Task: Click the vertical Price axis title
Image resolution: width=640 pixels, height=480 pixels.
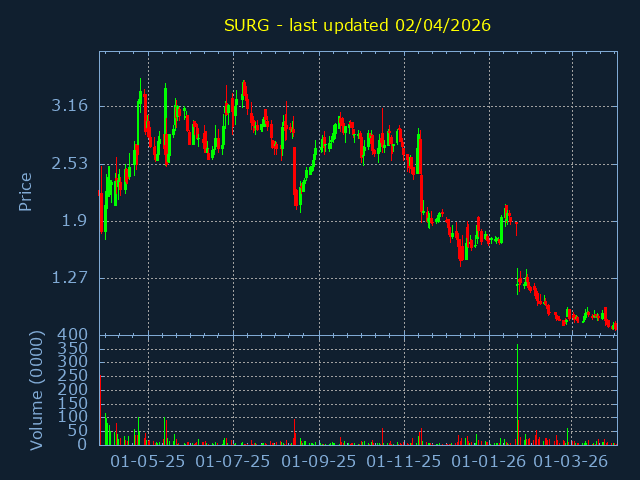Action: coord(25,192)
